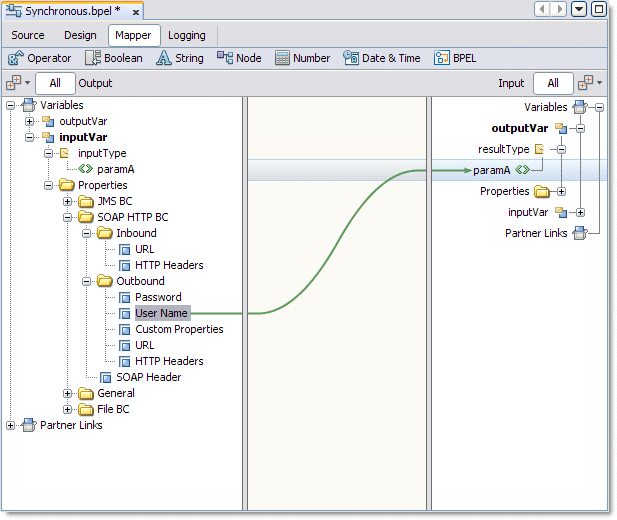Expand the left outputVar node

click(30, 121)
